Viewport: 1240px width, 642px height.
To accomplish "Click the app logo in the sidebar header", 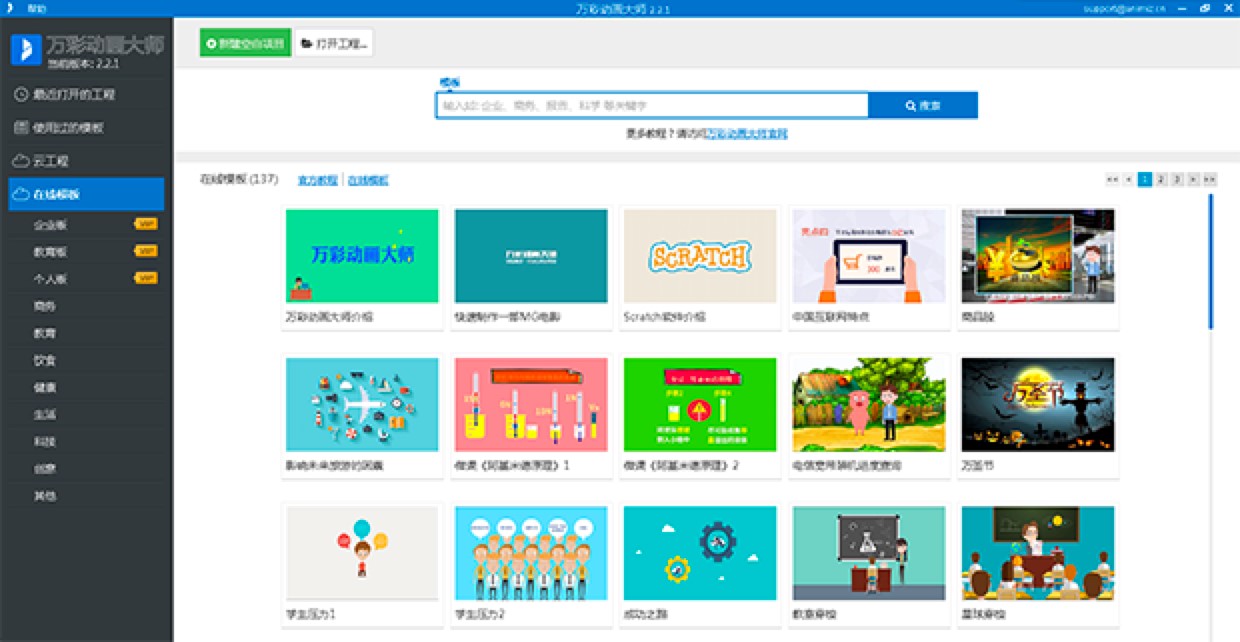I will (26, 49).
